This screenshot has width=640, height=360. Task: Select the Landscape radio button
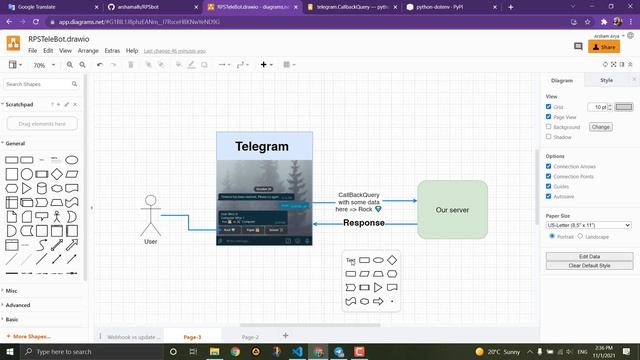[x=580, y=236]
